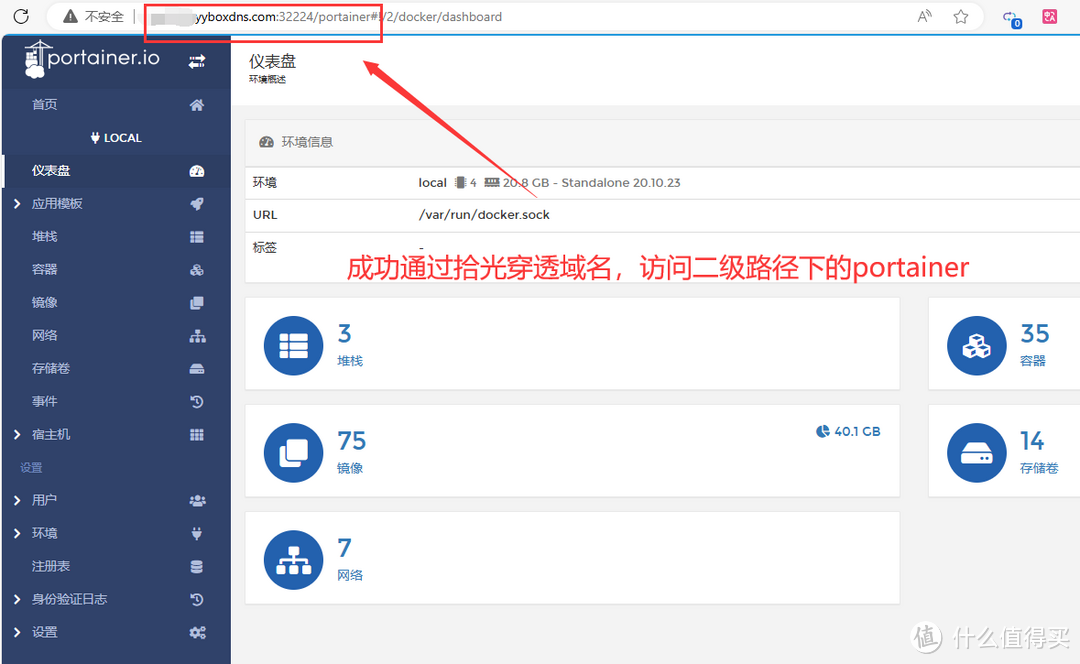Click the rocket icon for 应用模板
This screenshot has width=1080, height=664.
[x=197, y=204]
